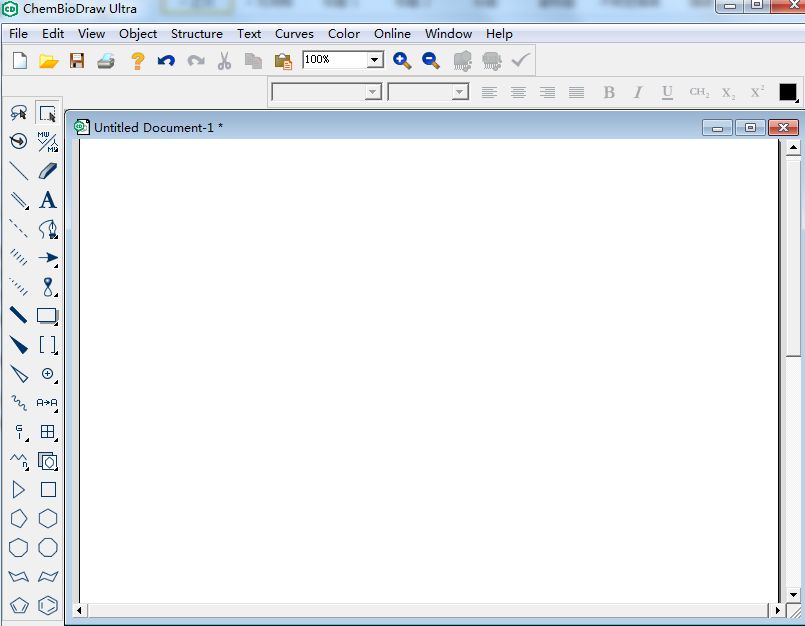
Task: Open the Curves menu
Action: click(x=294, y=34)
